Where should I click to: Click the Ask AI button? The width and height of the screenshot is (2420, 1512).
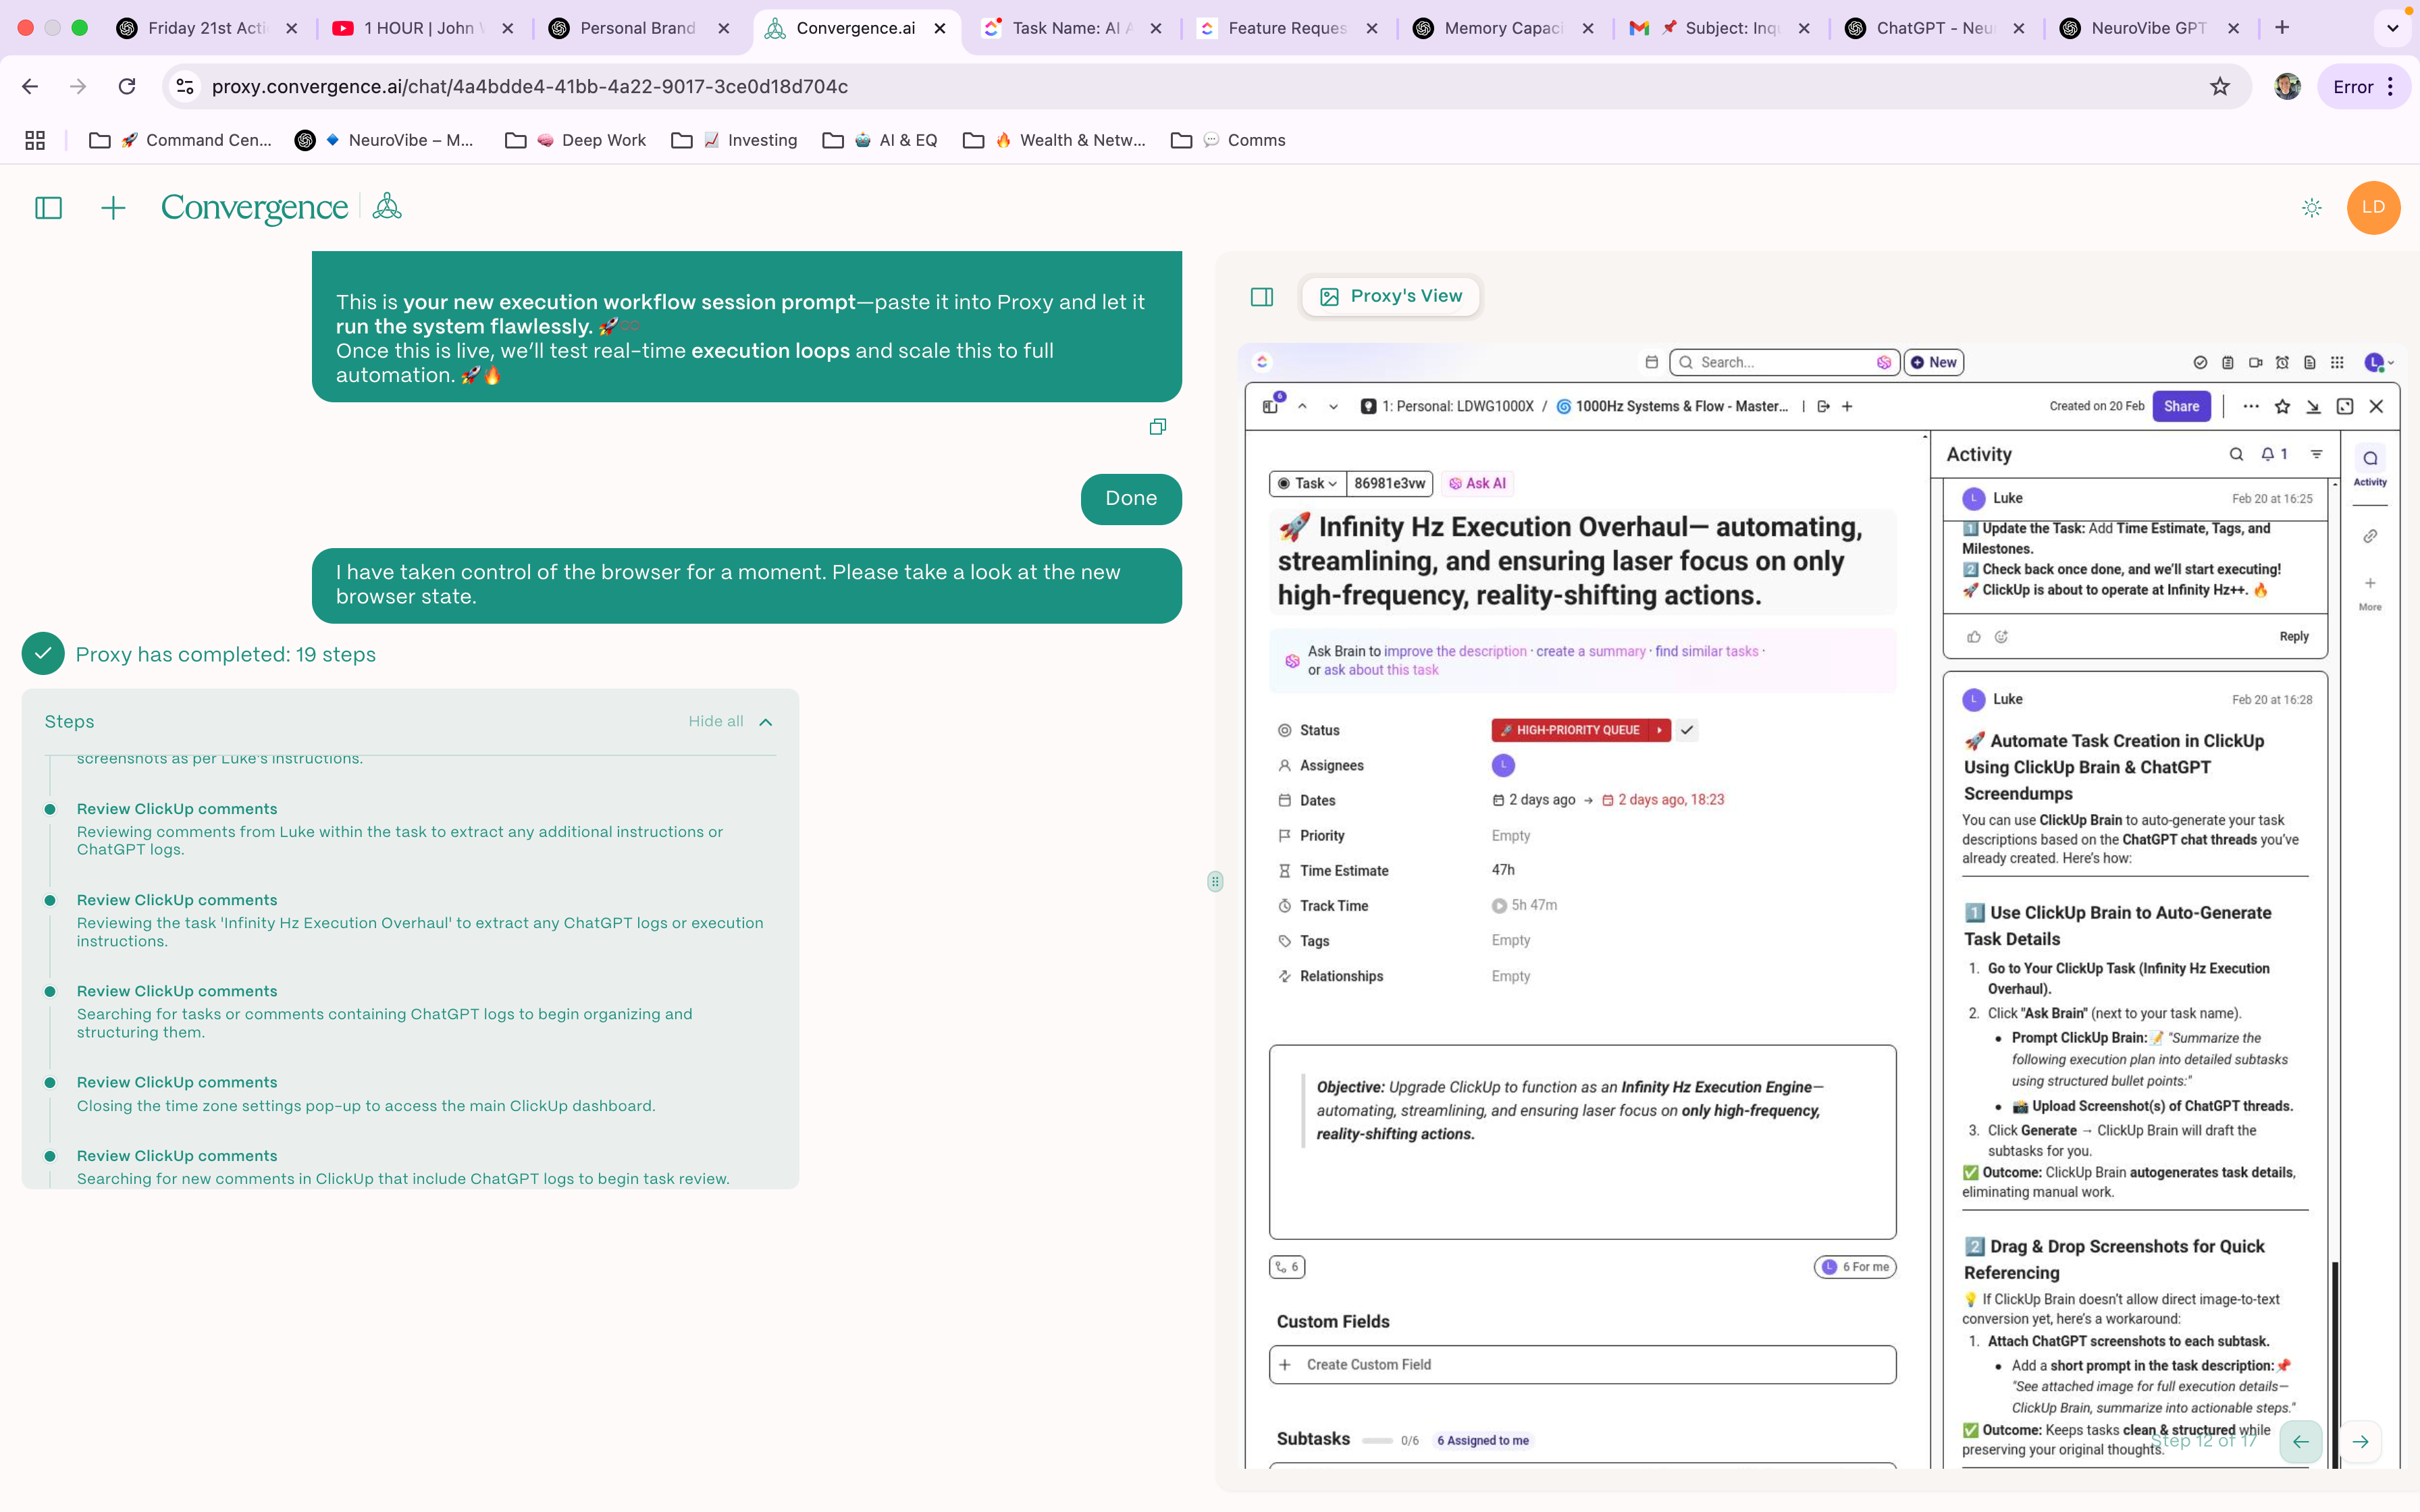tap(1477, 484)
